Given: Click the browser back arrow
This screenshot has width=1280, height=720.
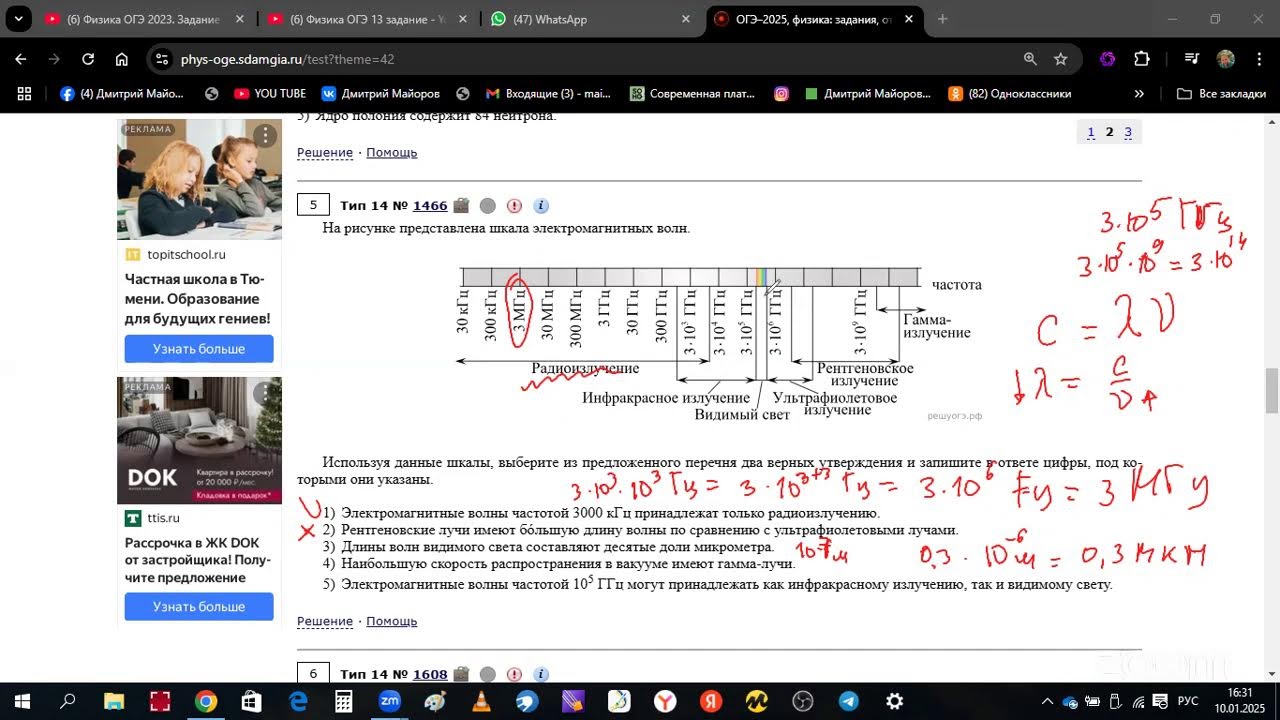Looking at the screenshot, I should click(21, 59).
